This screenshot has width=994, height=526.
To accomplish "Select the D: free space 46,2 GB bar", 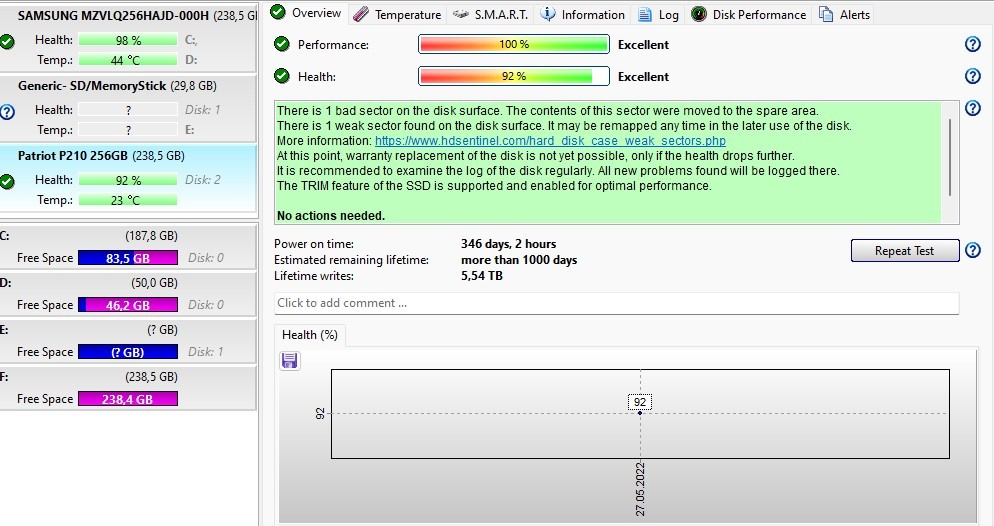I will [x=128, y=305].
